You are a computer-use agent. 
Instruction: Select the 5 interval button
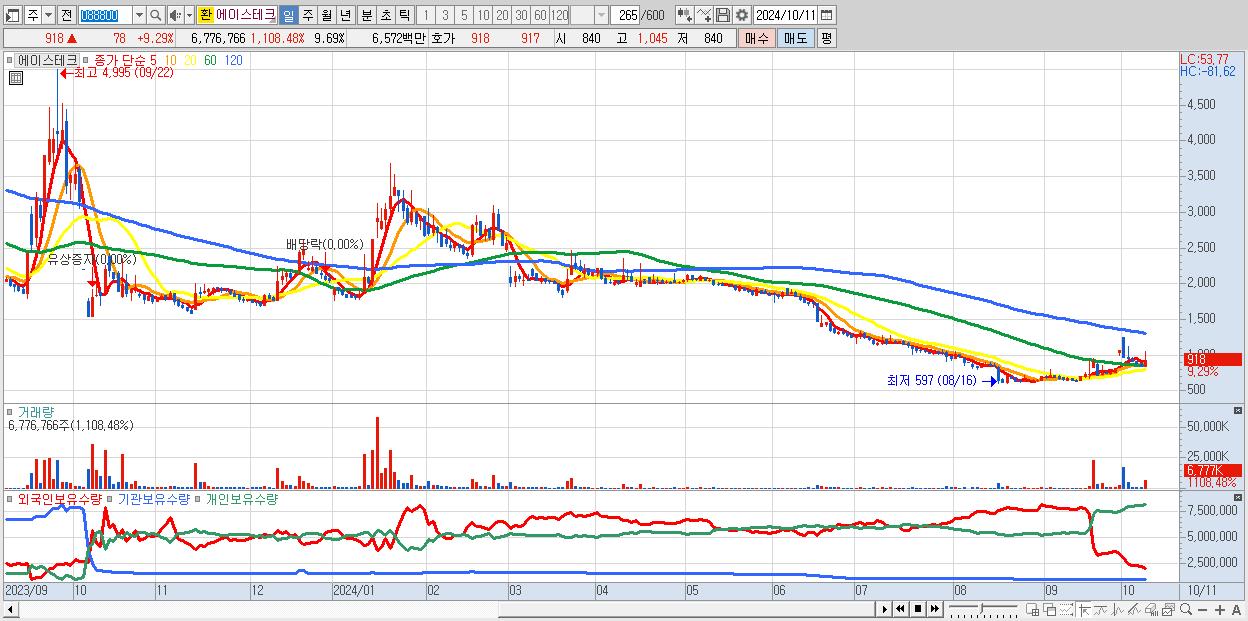[x=464, y=15]
